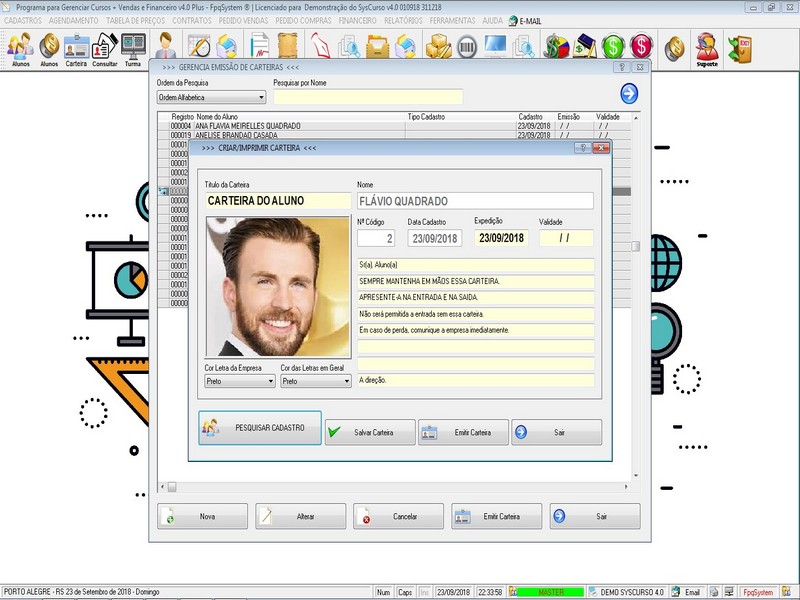Click the student list horizontal scrollbar

pos(400,487)
